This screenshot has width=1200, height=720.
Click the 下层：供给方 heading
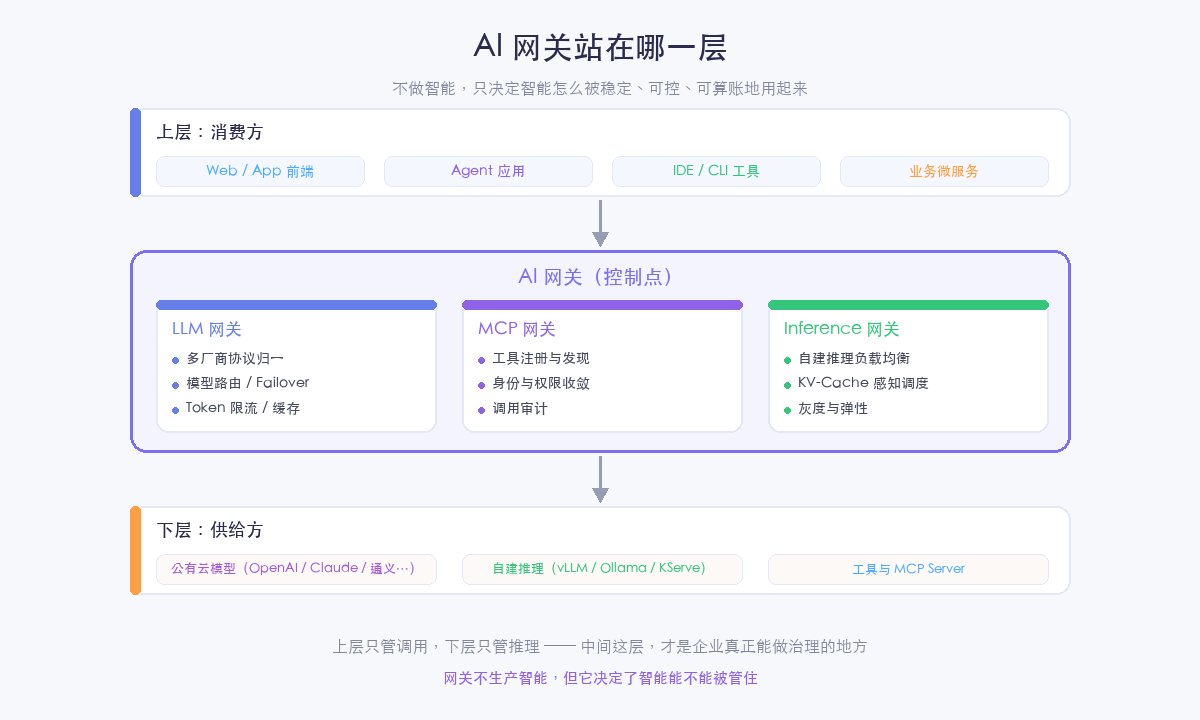click(210, 530)
